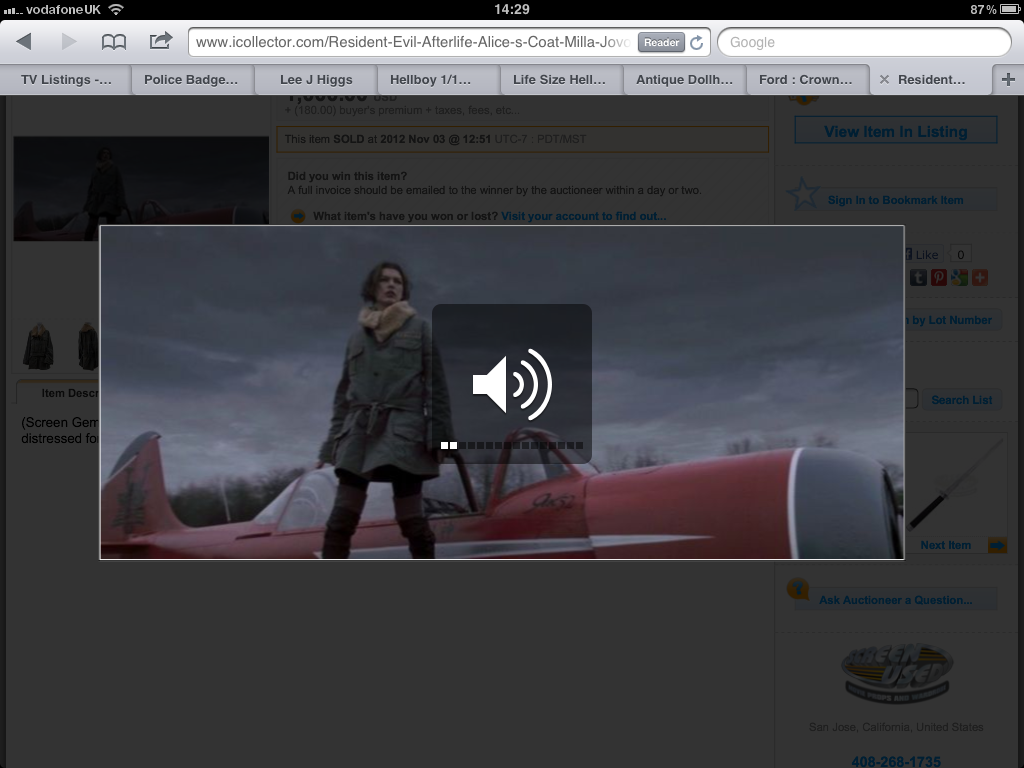Switch to the Antique Dollh tab
Viewport: 1024px width, 768px height.
[x=684, y=80]
